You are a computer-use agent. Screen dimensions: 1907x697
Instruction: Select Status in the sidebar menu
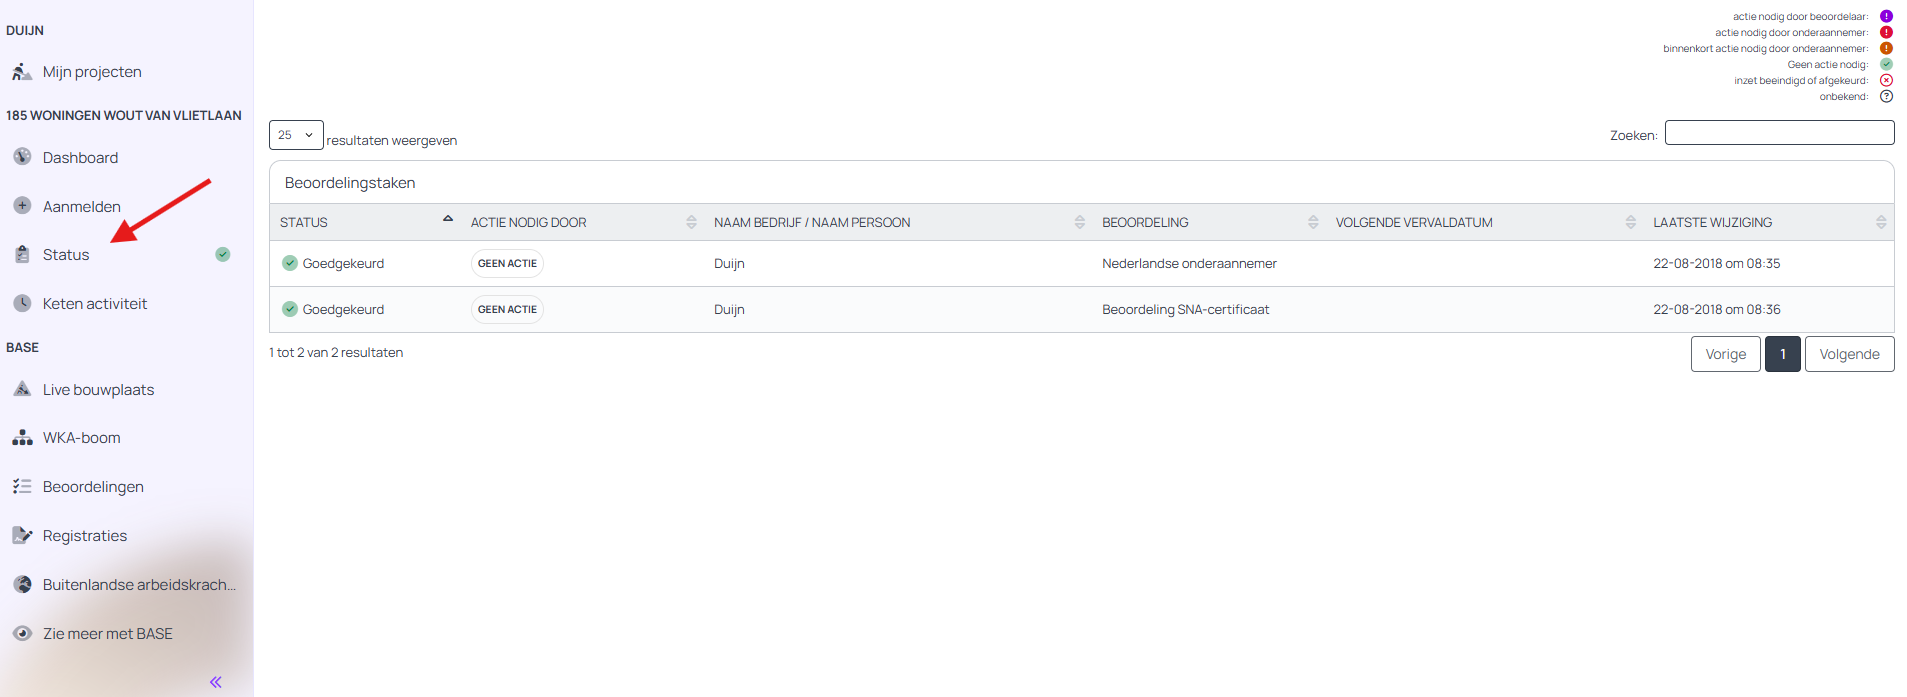coord(66,255)
